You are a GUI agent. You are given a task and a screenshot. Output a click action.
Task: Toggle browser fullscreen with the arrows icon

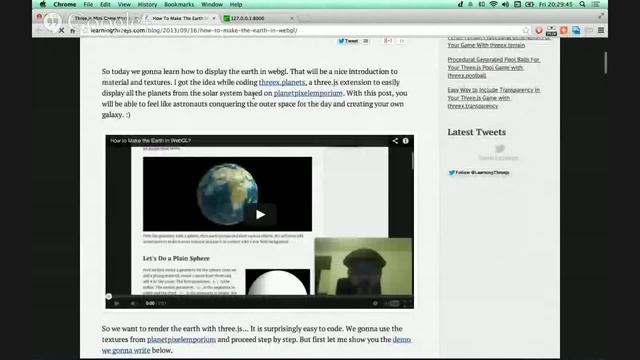[x=601, y=16]
